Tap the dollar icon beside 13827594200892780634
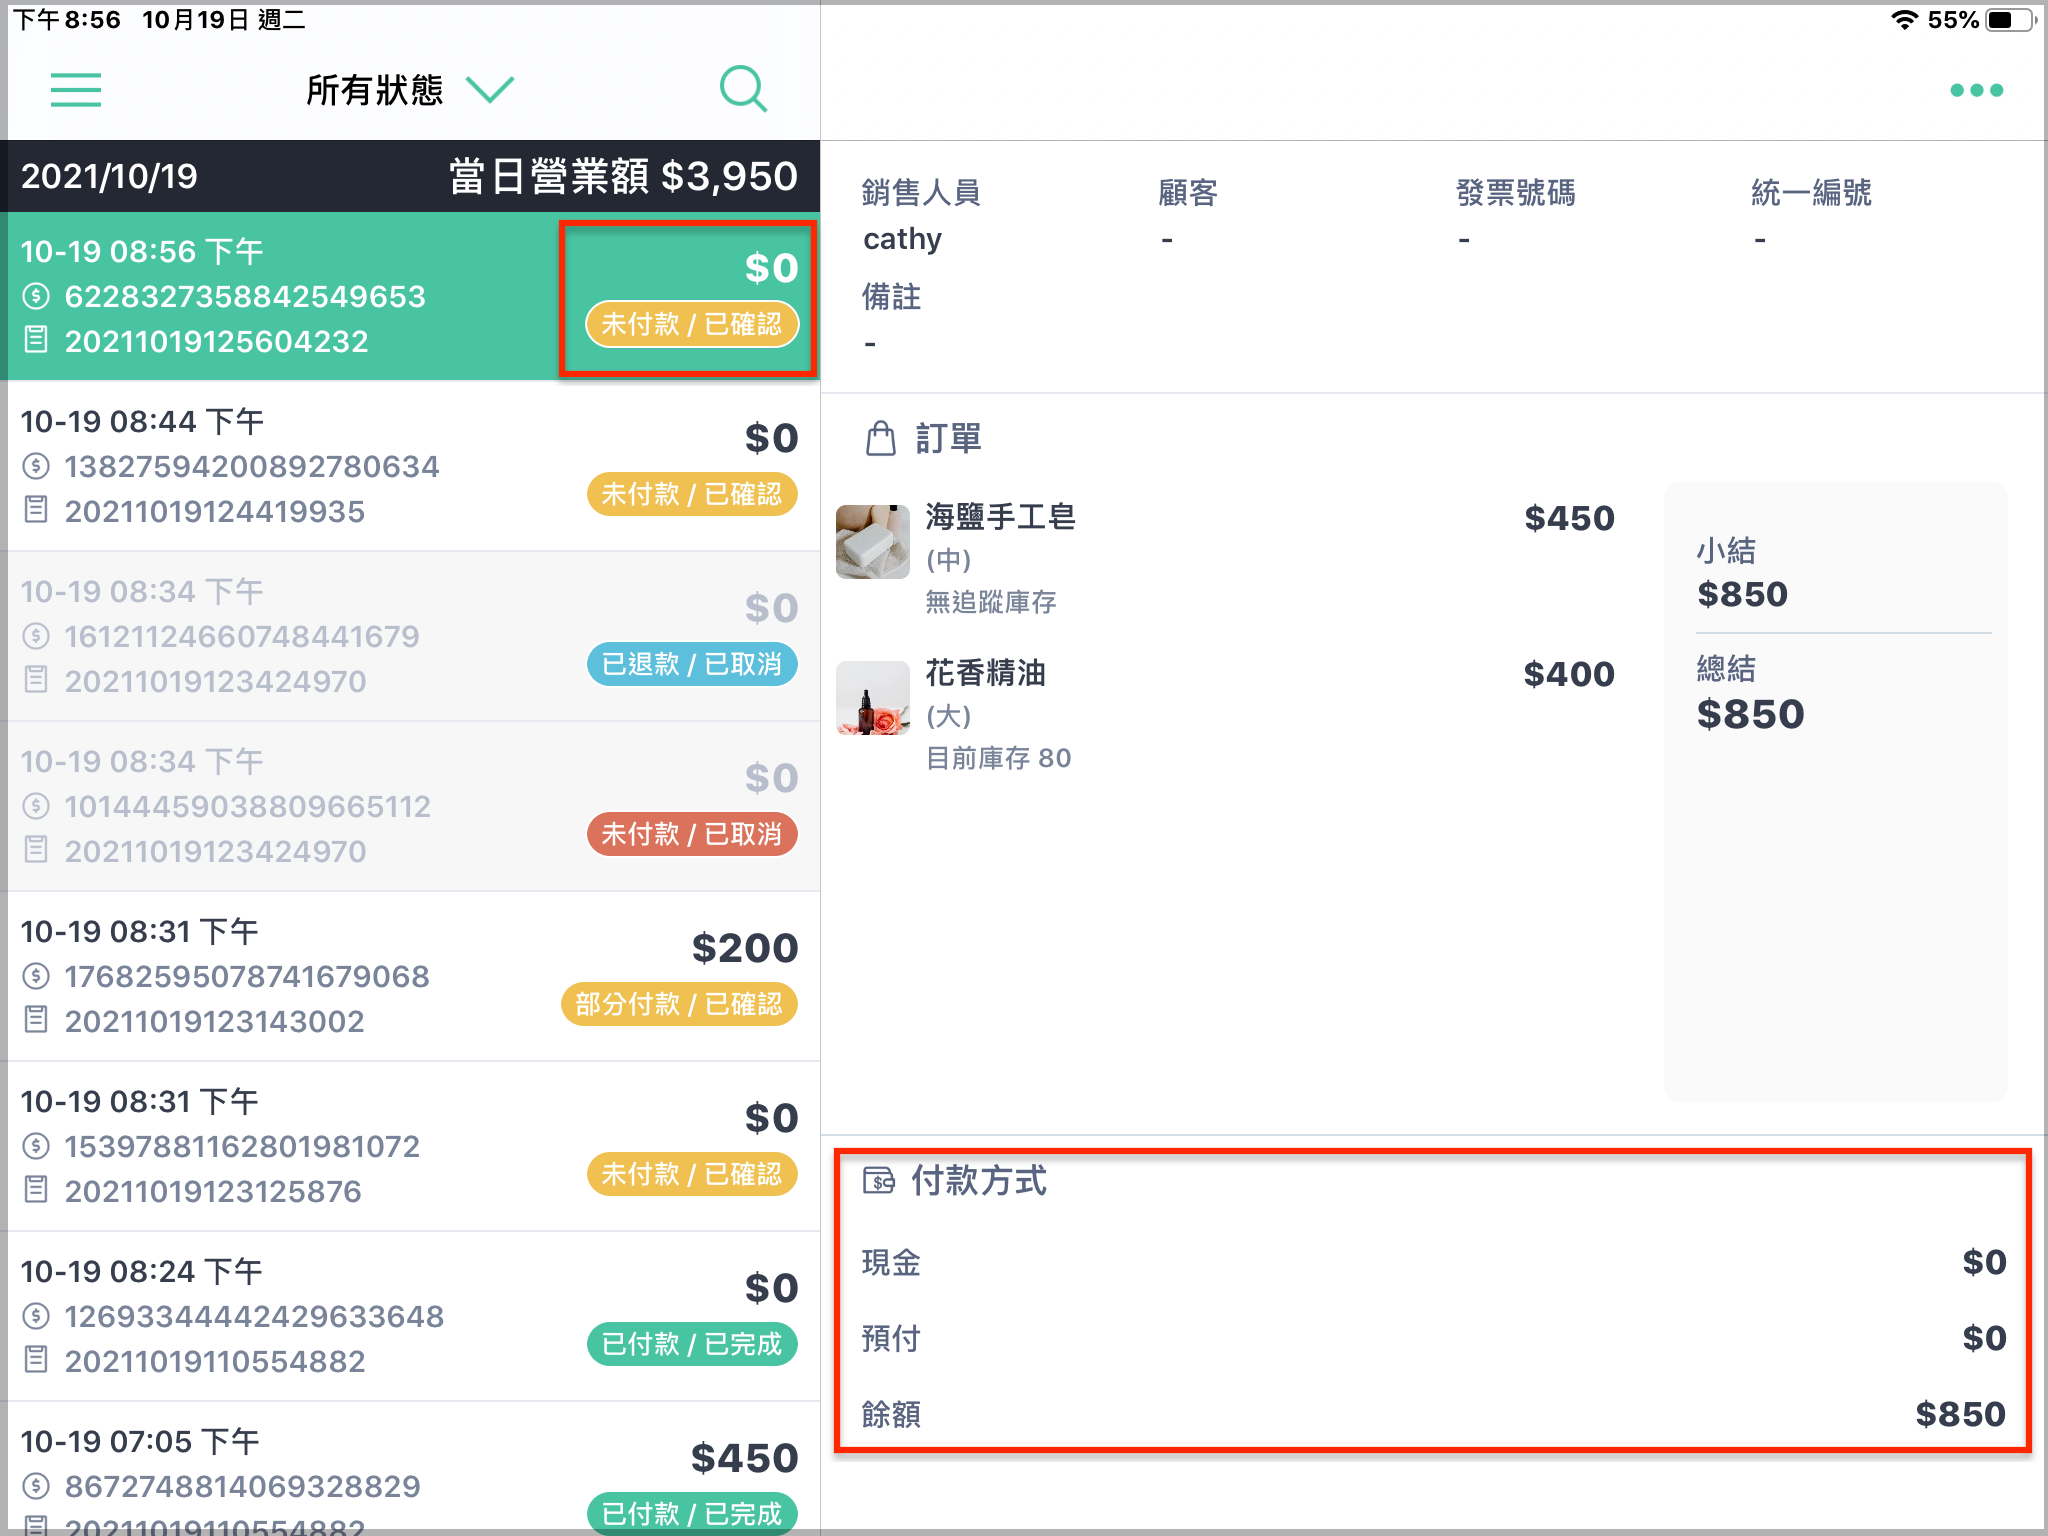This screenshot has height=1536, width=2048. pos(36,466)
